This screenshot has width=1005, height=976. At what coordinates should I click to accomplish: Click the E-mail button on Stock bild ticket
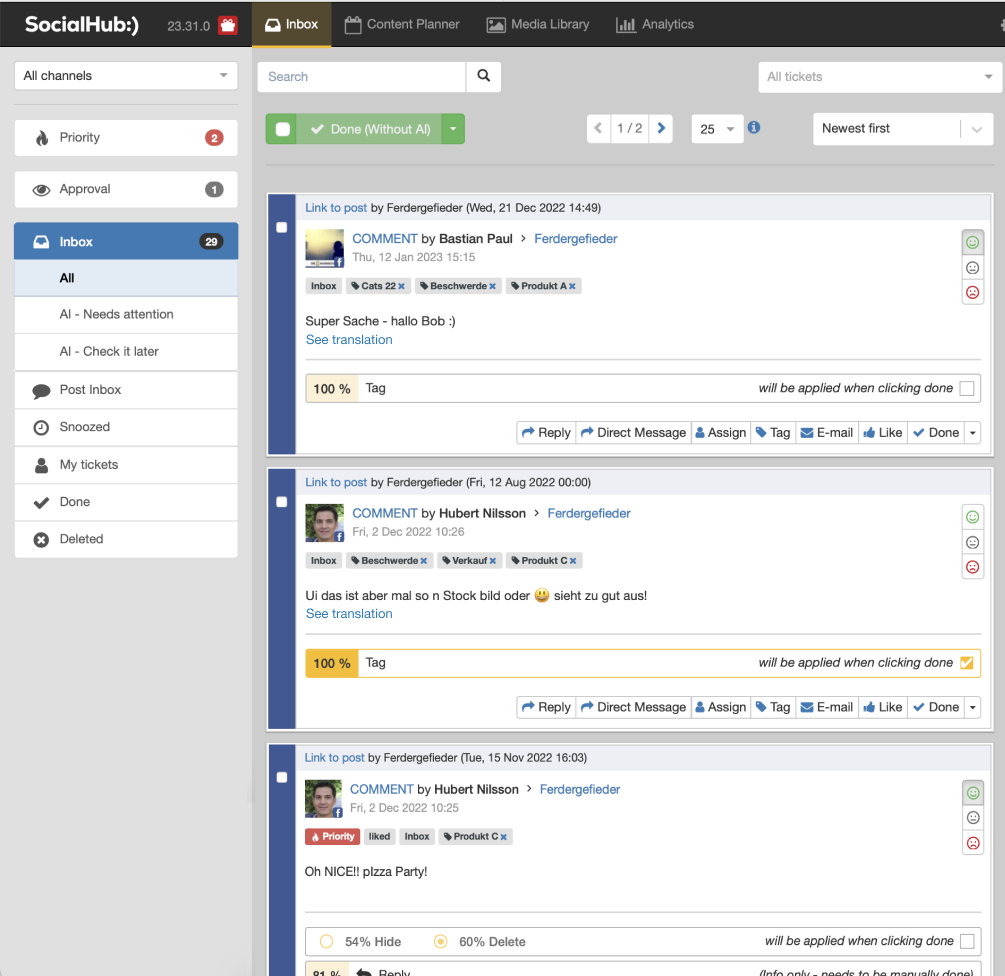tap(827, 707)
